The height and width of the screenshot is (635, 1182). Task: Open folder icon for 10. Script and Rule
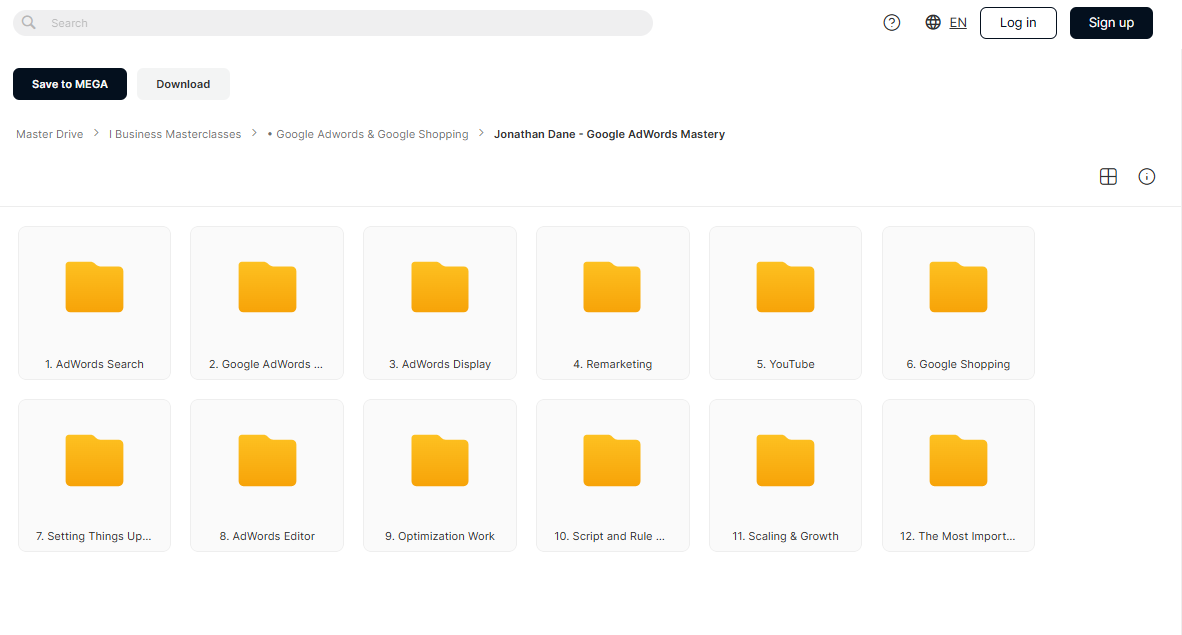coord(612,460)
